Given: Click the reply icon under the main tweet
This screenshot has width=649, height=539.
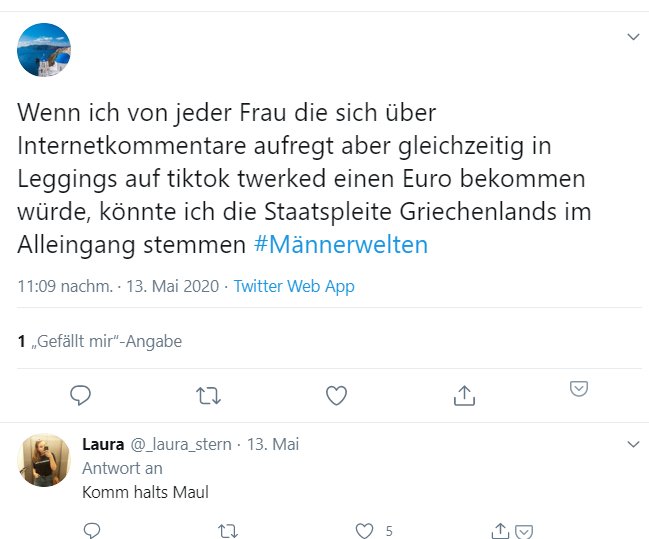Looking at the screenshot, I should point(81,396).
